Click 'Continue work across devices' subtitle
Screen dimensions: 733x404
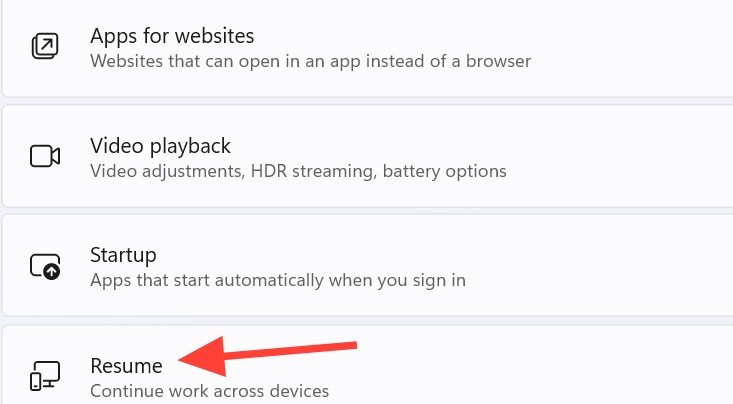tap(209, 390)
